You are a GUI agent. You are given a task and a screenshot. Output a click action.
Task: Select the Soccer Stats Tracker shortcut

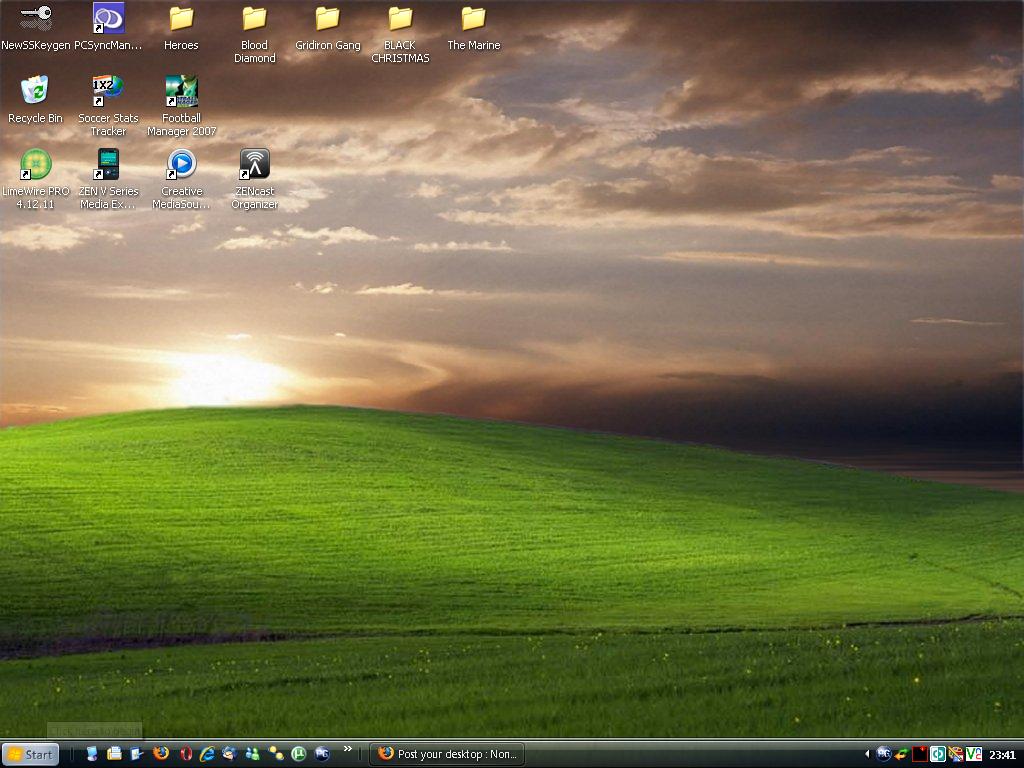pos(108,106)
